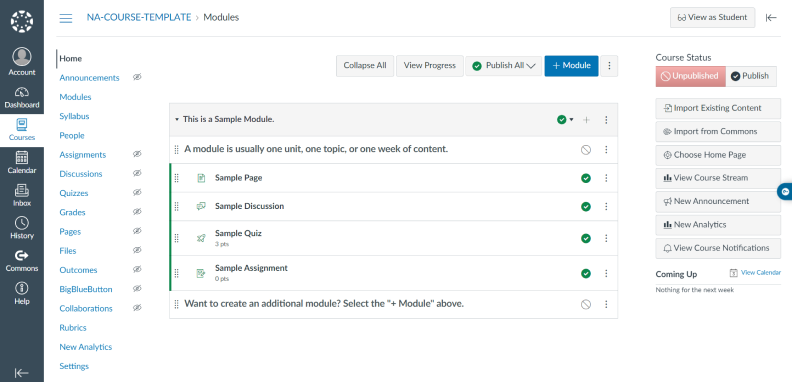Open kebab menu for Sample Module header

[x=606, y=120]
